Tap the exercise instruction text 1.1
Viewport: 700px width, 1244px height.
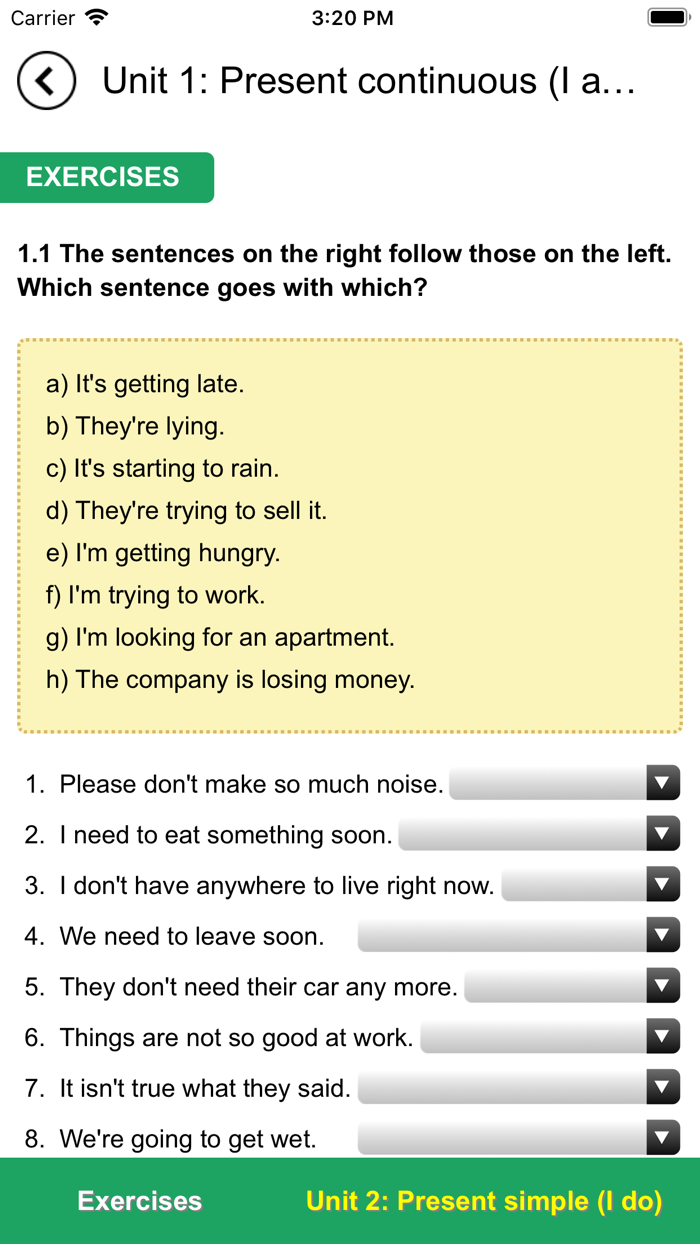tap(350, 270)
